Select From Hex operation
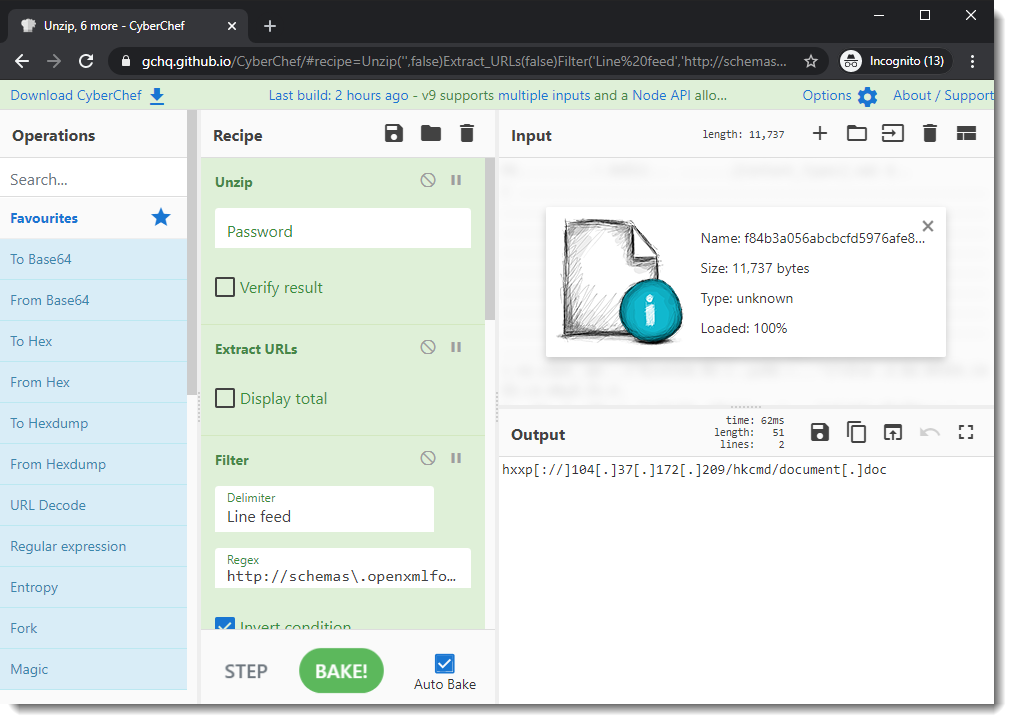The height and width of the screenshot is (724, 1014). (93, 383)
